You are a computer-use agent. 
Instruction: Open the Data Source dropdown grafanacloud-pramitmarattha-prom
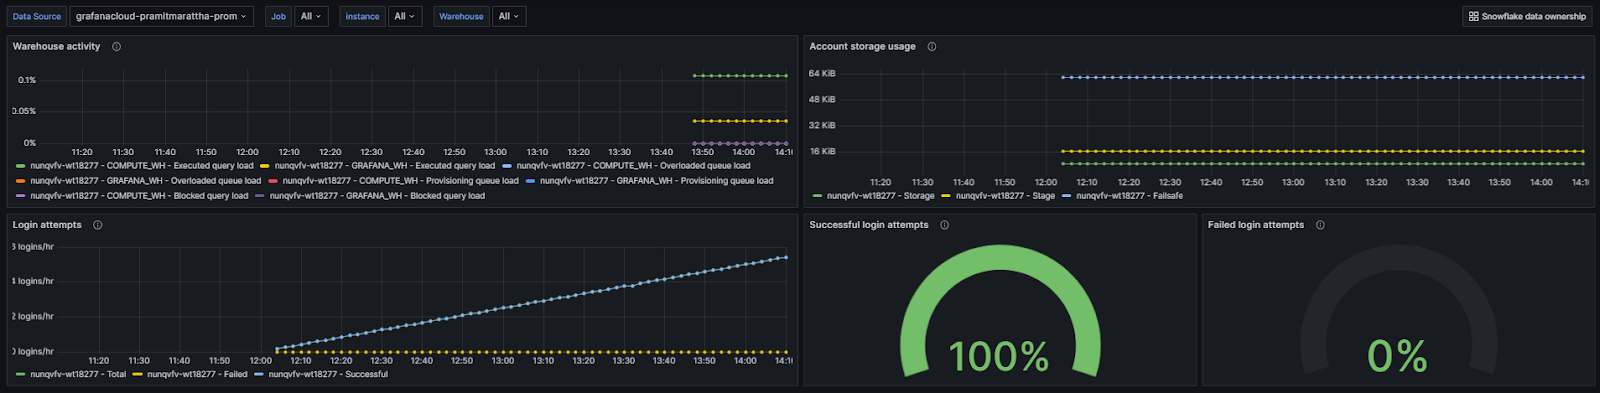pyautogui.click(x=161, y=16)
